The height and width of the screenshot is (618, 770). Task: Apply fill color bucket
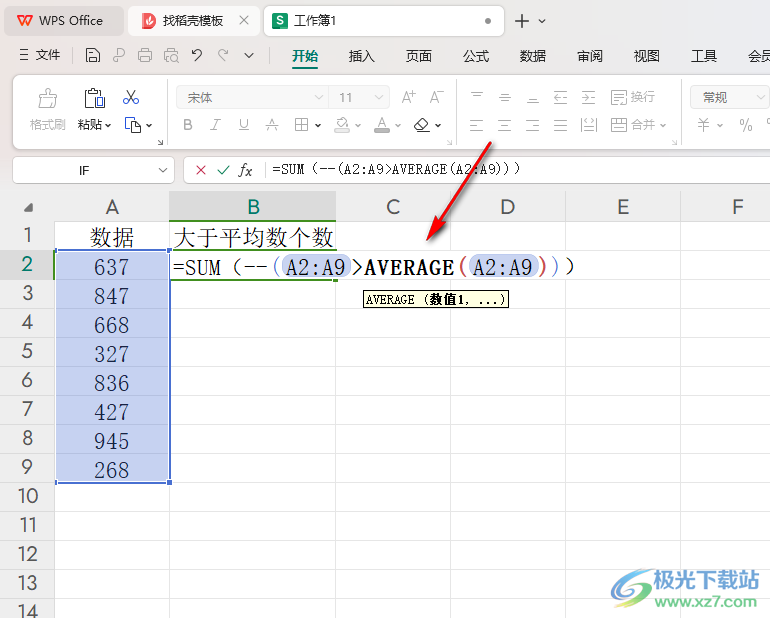pyautogui.click(x=342, y=125)
